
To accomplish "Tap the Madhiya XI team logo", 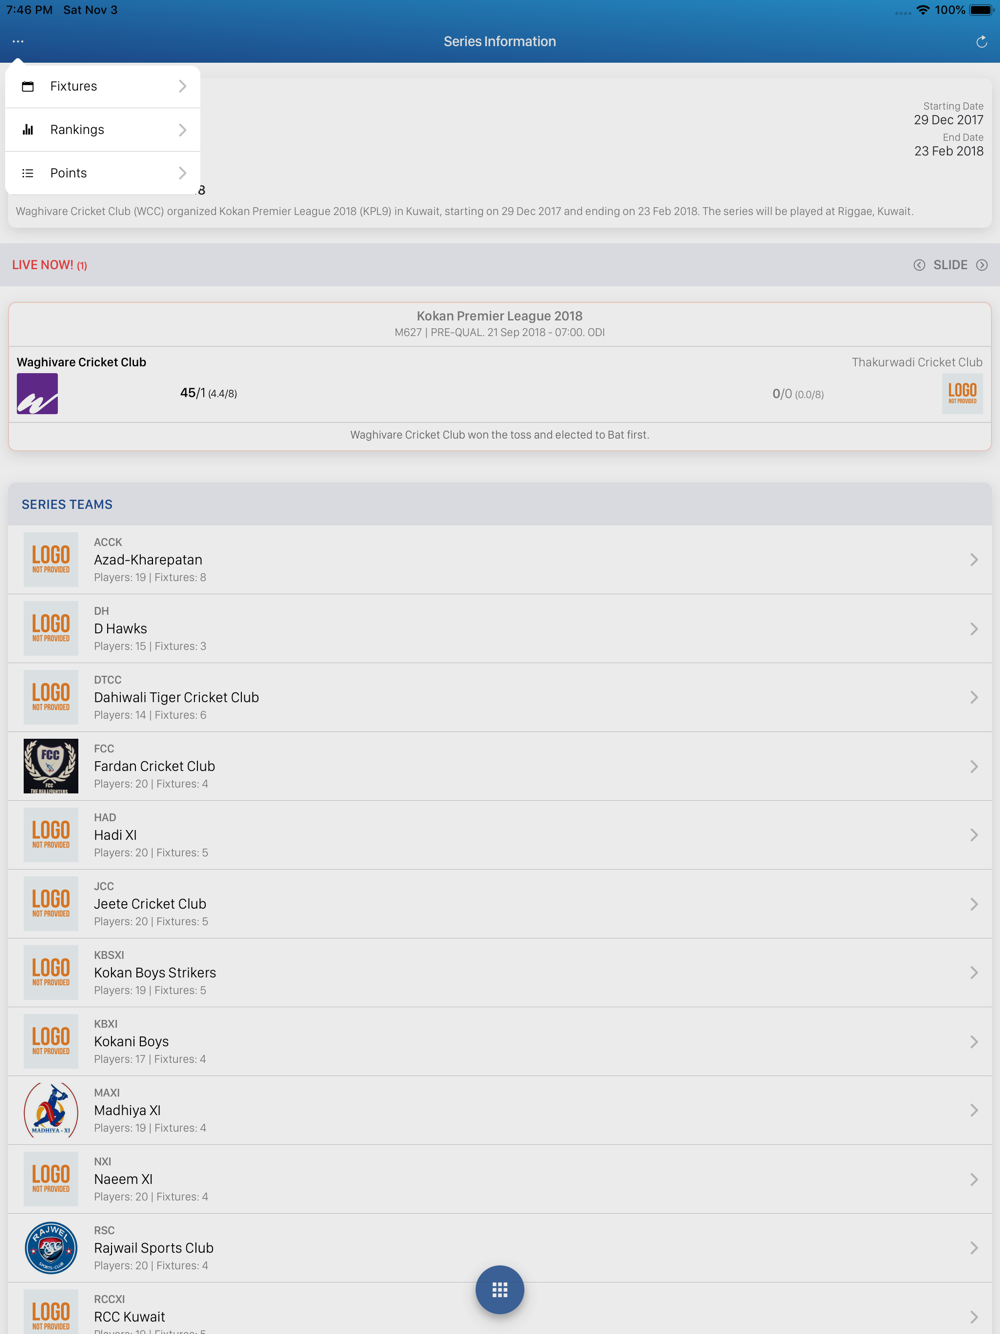I will (x=51, y=1110).
